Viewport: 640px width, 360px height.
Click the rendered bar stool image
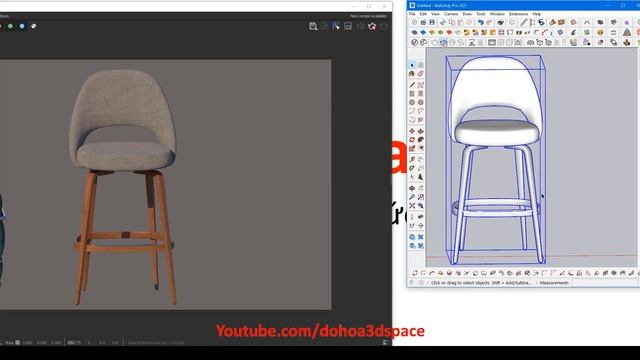[123, 186]
